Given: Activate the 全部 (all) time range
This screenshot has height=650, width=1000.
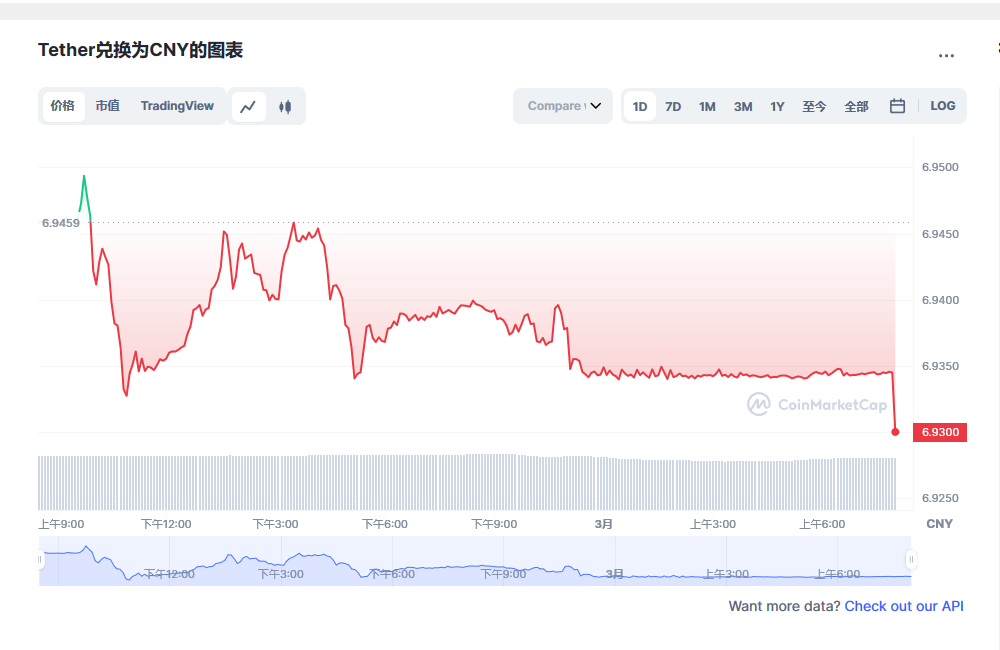Looking at the screenshot, I should (x=856, y=105).
